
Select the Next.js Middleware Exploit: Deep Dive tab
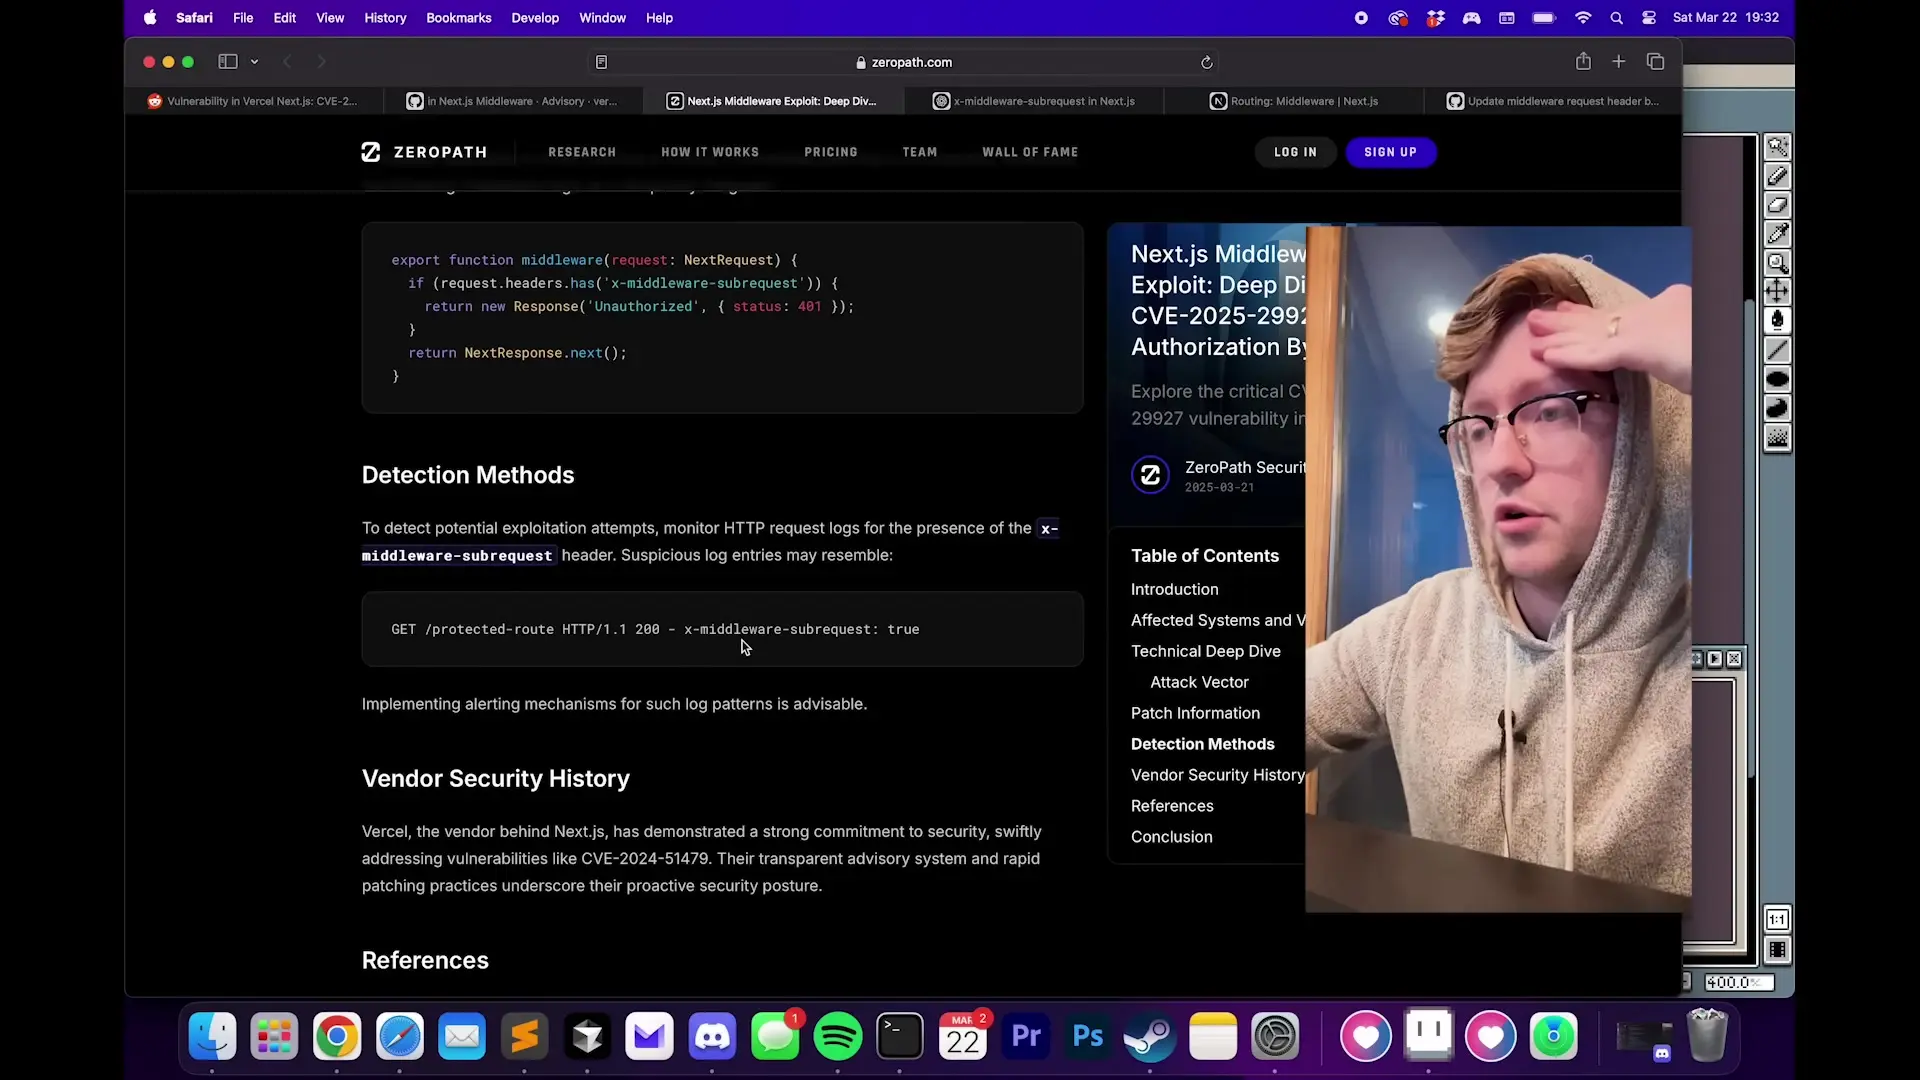click(x=772, y=101)
